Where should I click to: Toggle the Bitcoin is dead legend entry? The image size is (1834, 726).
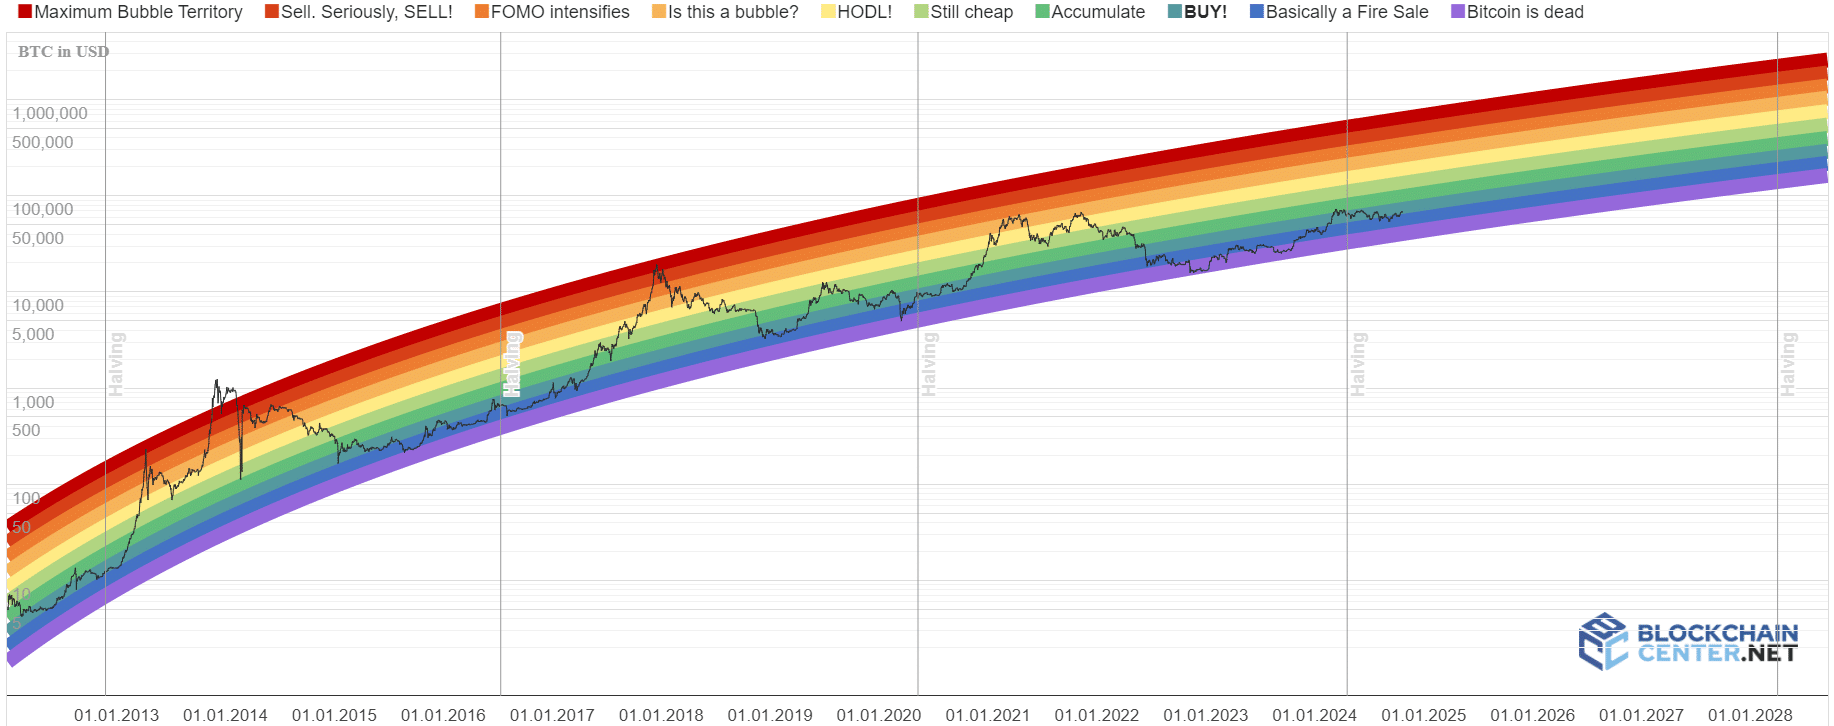click(1518, 12)
